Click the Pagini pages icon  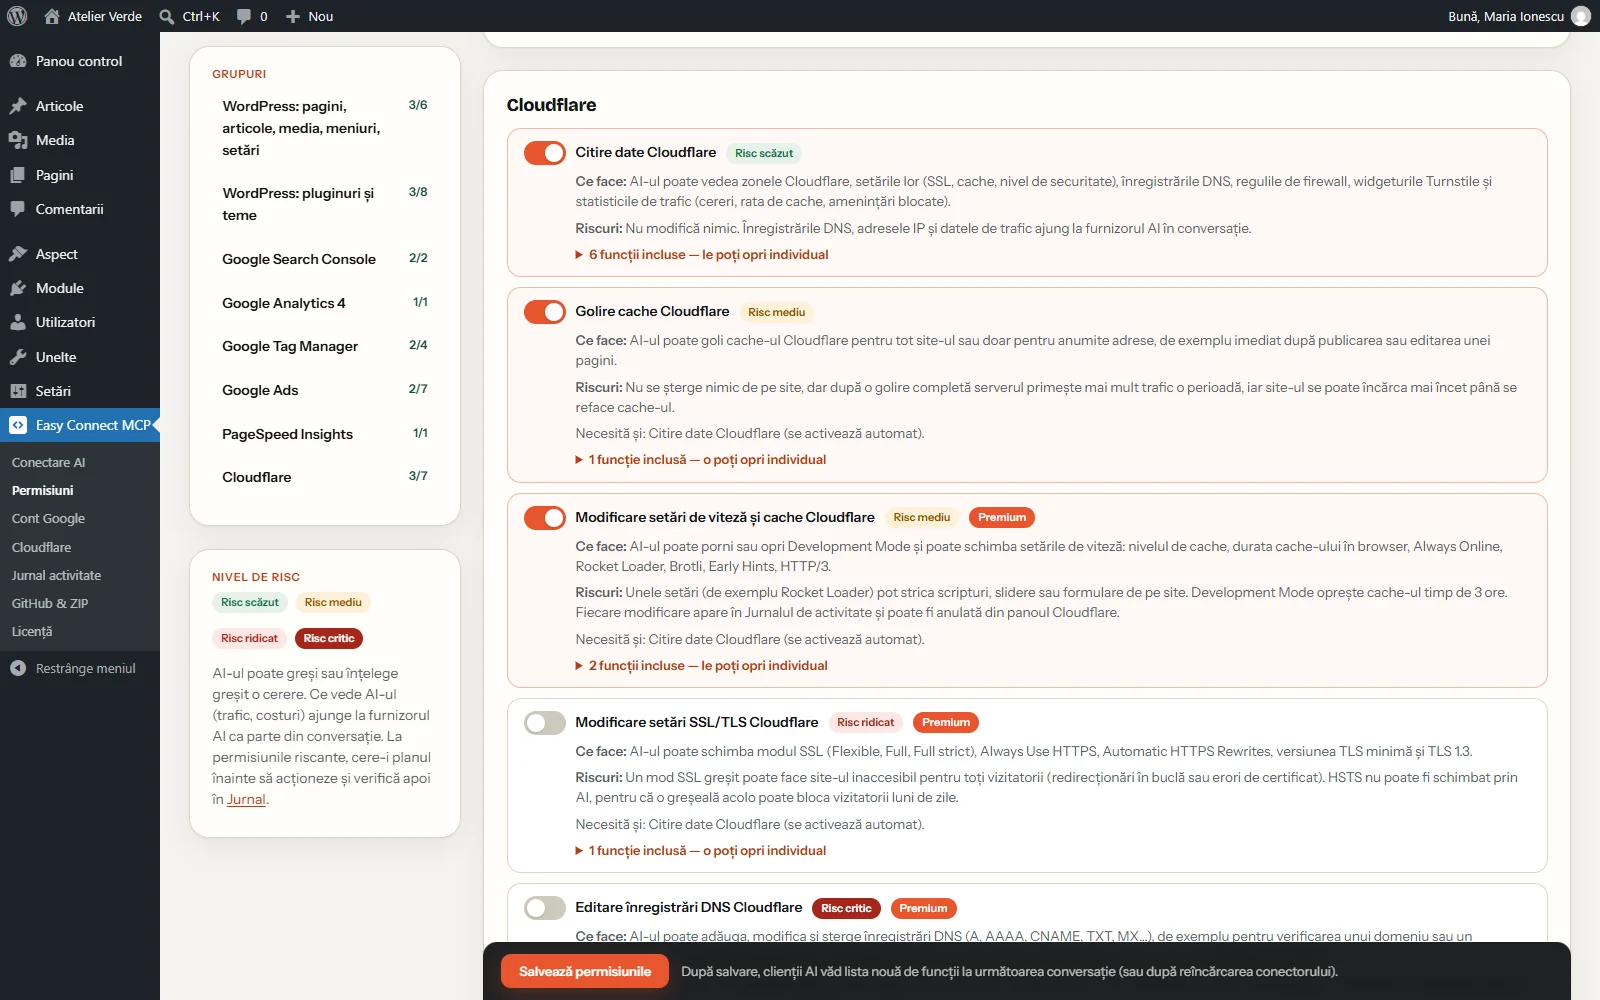tap(18, 175)
